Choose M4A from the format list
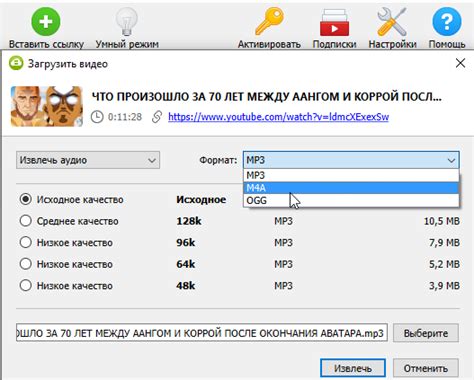This screenshot has height=380, width=474. 351,188
